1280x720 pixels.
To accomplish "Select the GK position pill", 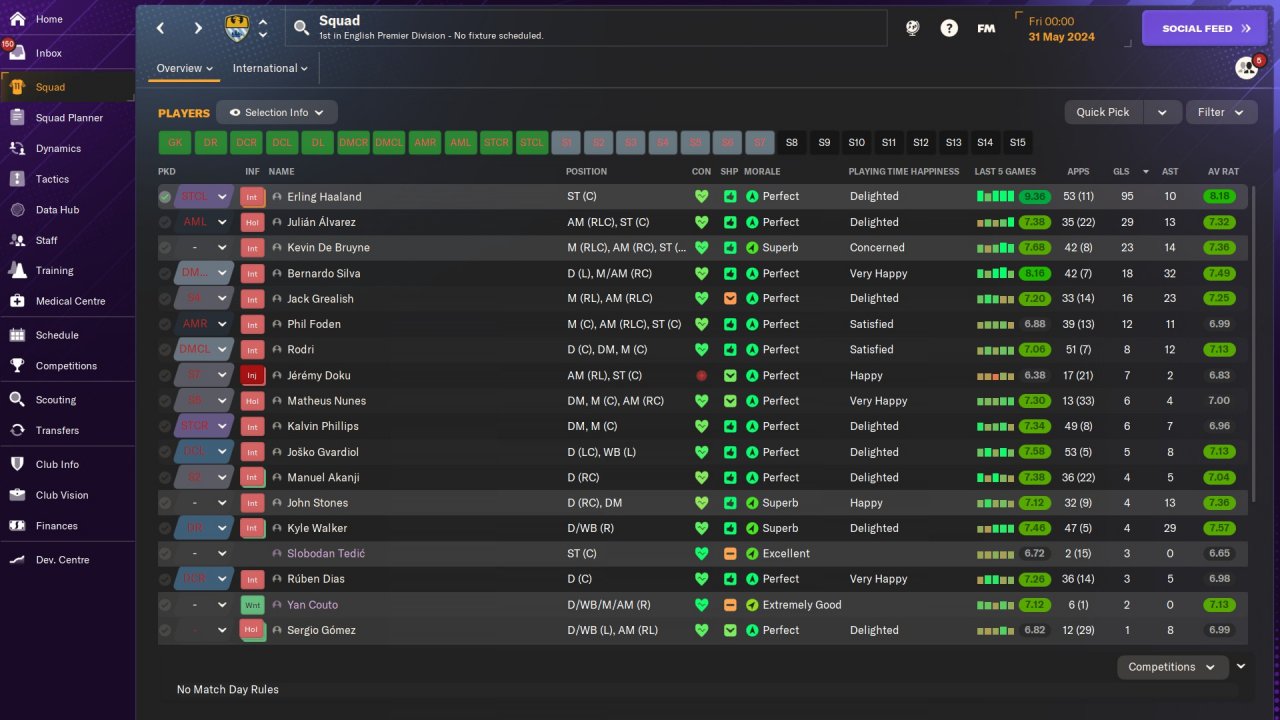I will pyautogui.click(x=175, y=143).
